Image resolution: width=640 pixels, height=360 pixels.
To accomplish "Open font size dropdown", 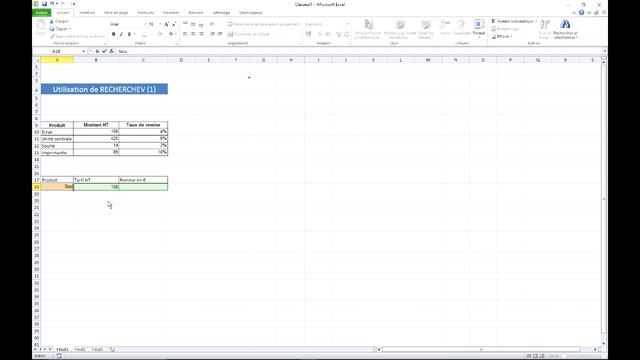I will pos(160,24).
